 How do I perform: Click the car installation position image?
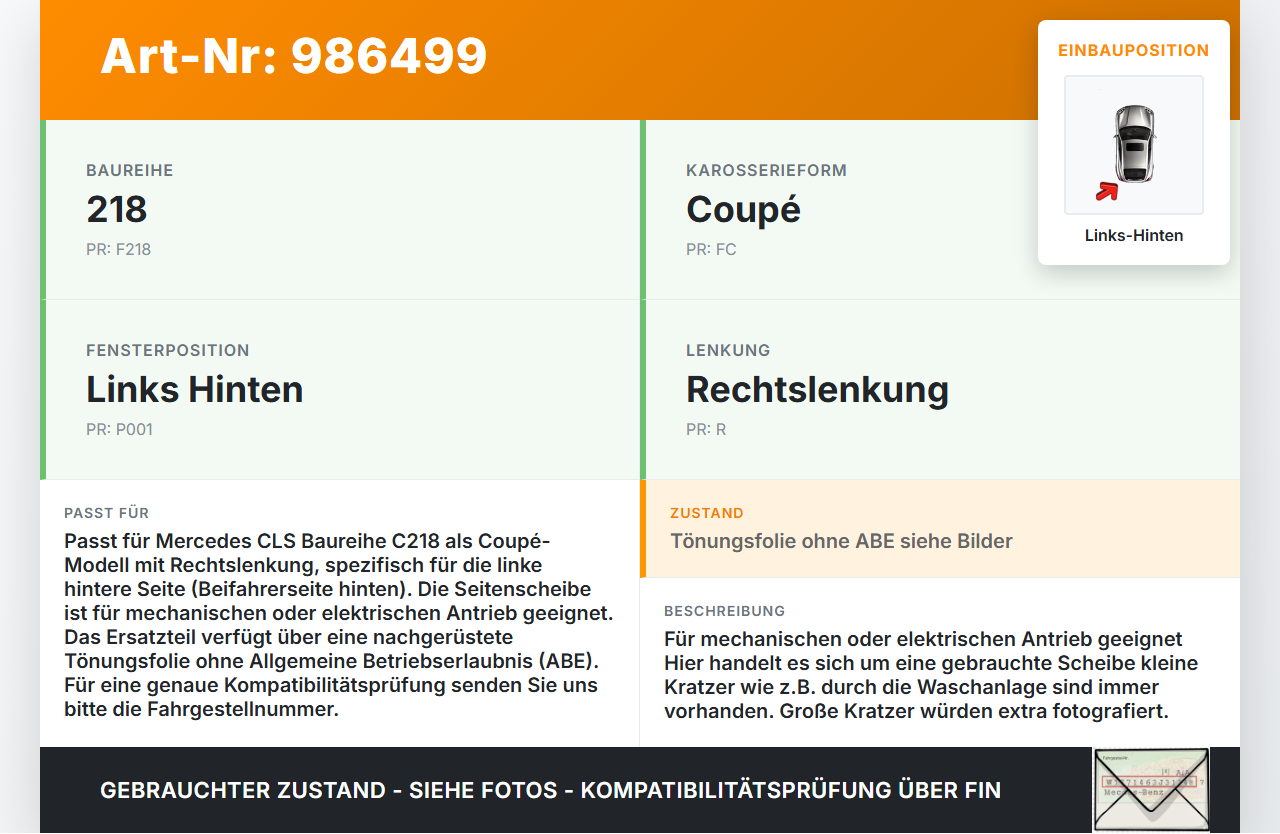[x=1134, y=145]
